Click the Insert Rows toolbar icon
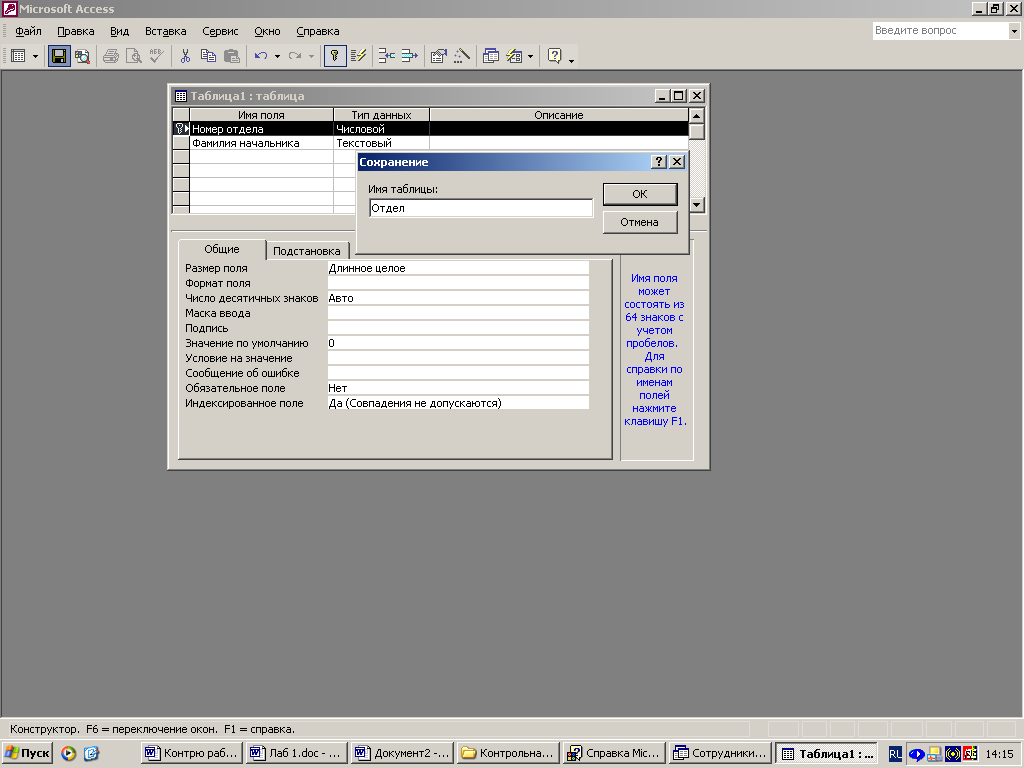1024x768 pixels. (387, 56)
